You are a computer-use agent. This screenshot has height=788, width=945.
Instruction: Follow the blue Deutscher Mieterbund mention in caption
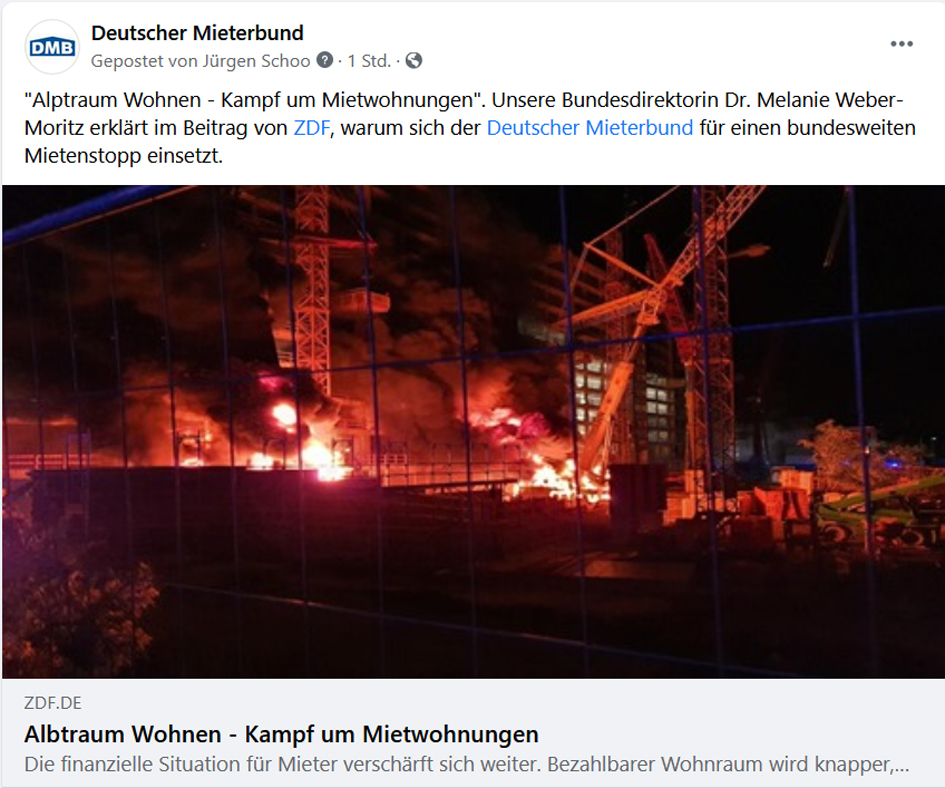589,128
